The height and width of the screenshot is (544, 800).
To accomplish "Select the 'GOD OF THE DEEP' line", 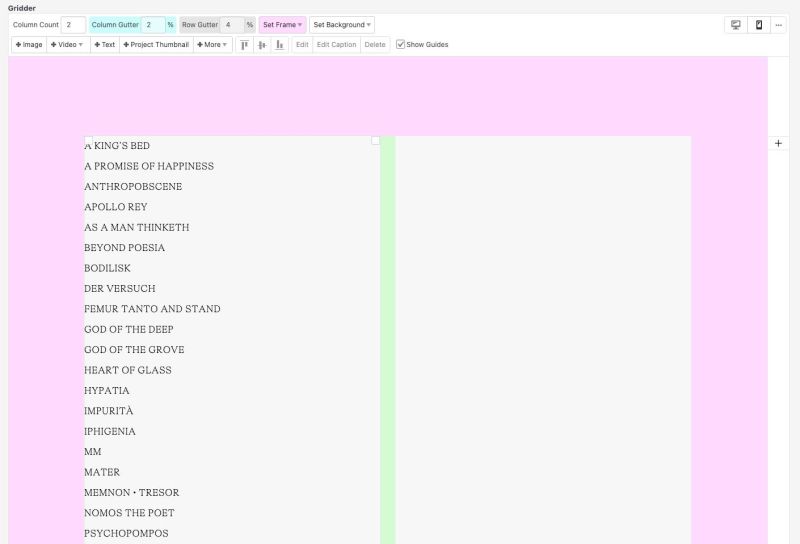I will (129, 330).
